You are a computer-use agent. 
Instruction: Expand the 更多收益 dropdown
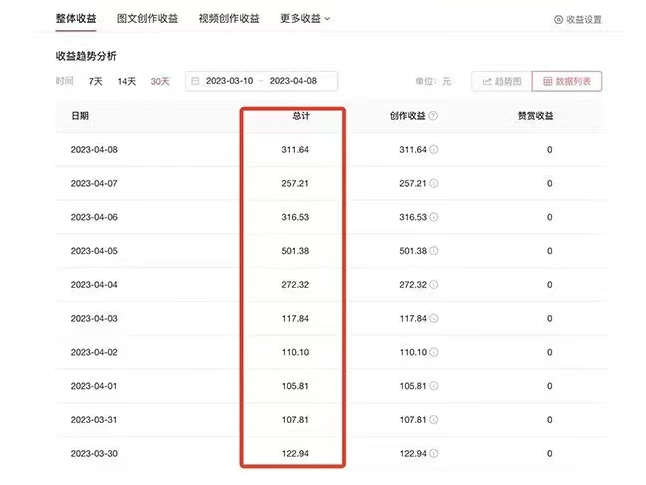(x=305, y=18)
